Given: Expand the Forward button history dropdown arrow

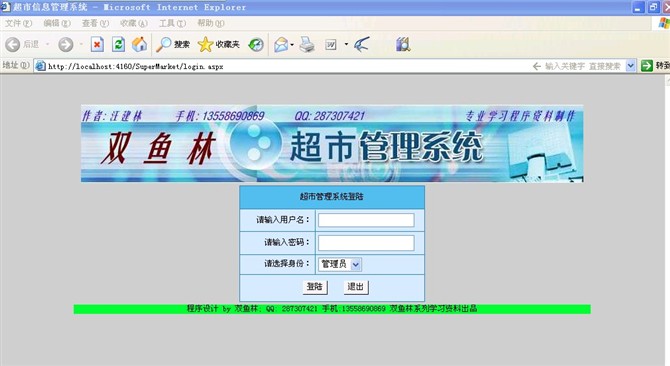Looking at the screenshot, I should click(x=81, y=44).
